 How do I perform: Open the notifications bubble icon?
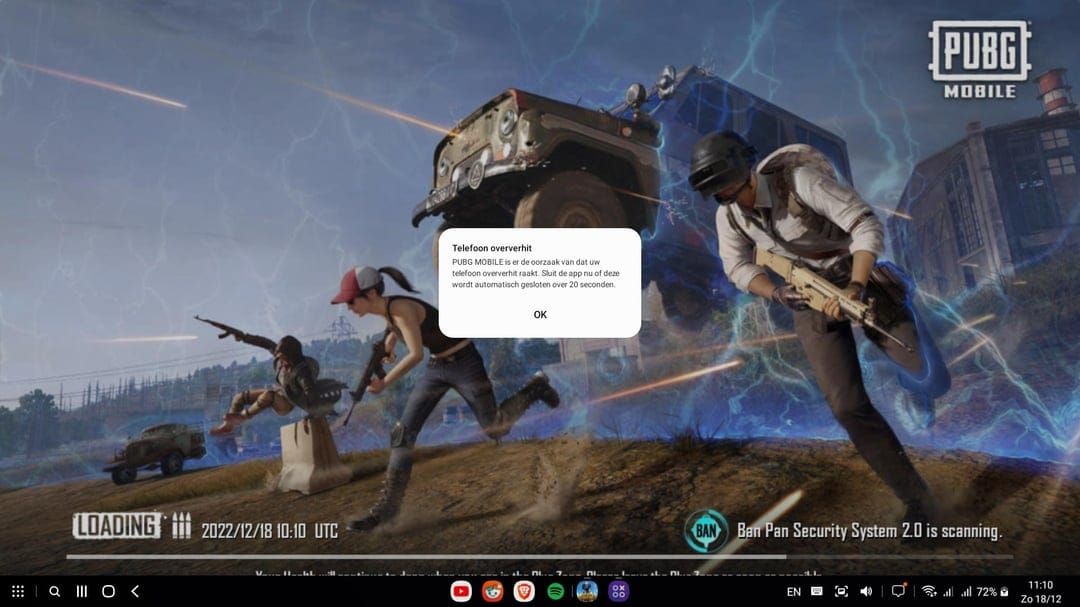(898, 591)
